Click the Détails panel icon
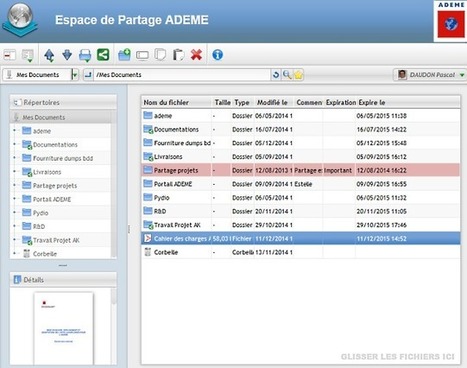 pyautogui.click(x=17, y=280)
